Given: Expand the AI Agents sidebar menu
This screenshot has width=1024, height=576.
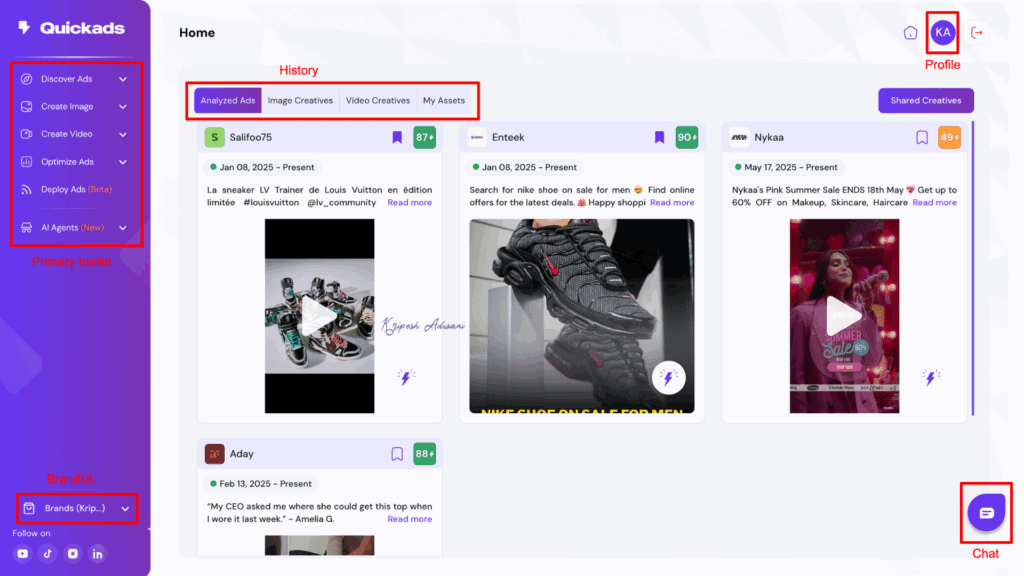Looking at the screenshot, I should tap(122, 227).
